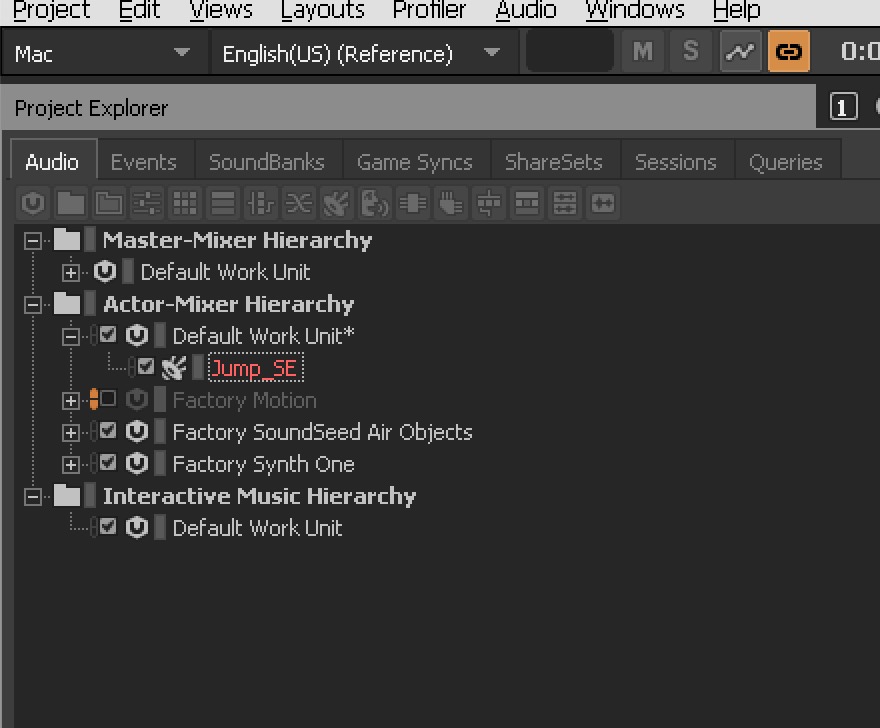
Task: Click the Jump_SE sound effect icon
Action: [173, 368]
